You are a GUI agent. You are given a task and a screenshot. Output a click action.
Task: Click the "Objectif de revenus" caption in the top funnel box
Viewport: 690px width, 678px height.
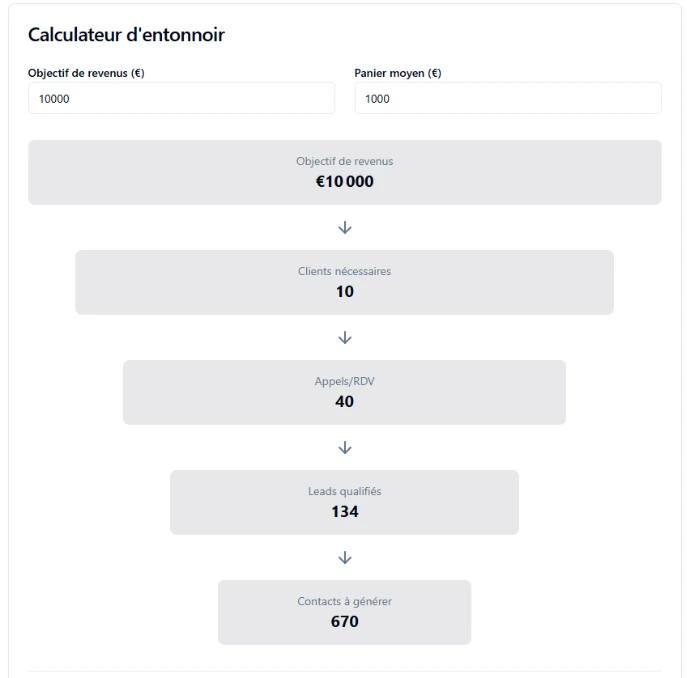345,161
